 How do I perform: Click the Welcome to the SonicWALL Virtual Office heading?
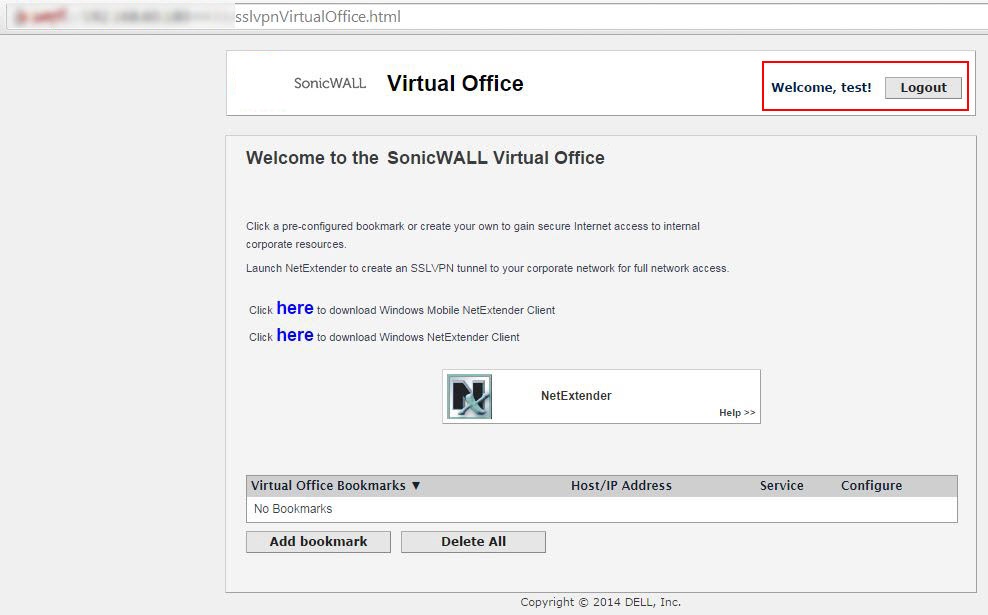click(x=425, y=158)
